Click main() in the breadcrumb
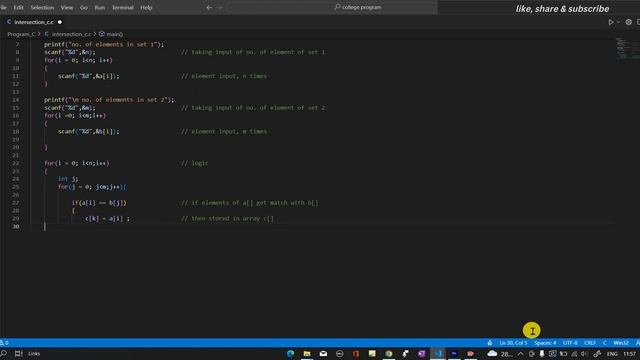Screen dimensions: 640x360 (111, 34)
